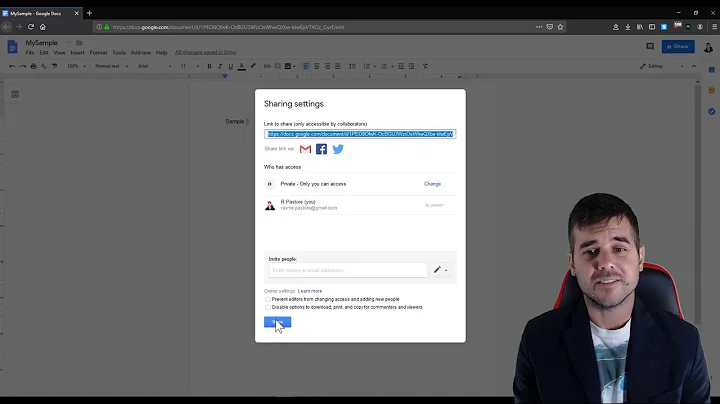Click the Paint format toolbar icon
This screenshot has width=720, height=404.
55,66
